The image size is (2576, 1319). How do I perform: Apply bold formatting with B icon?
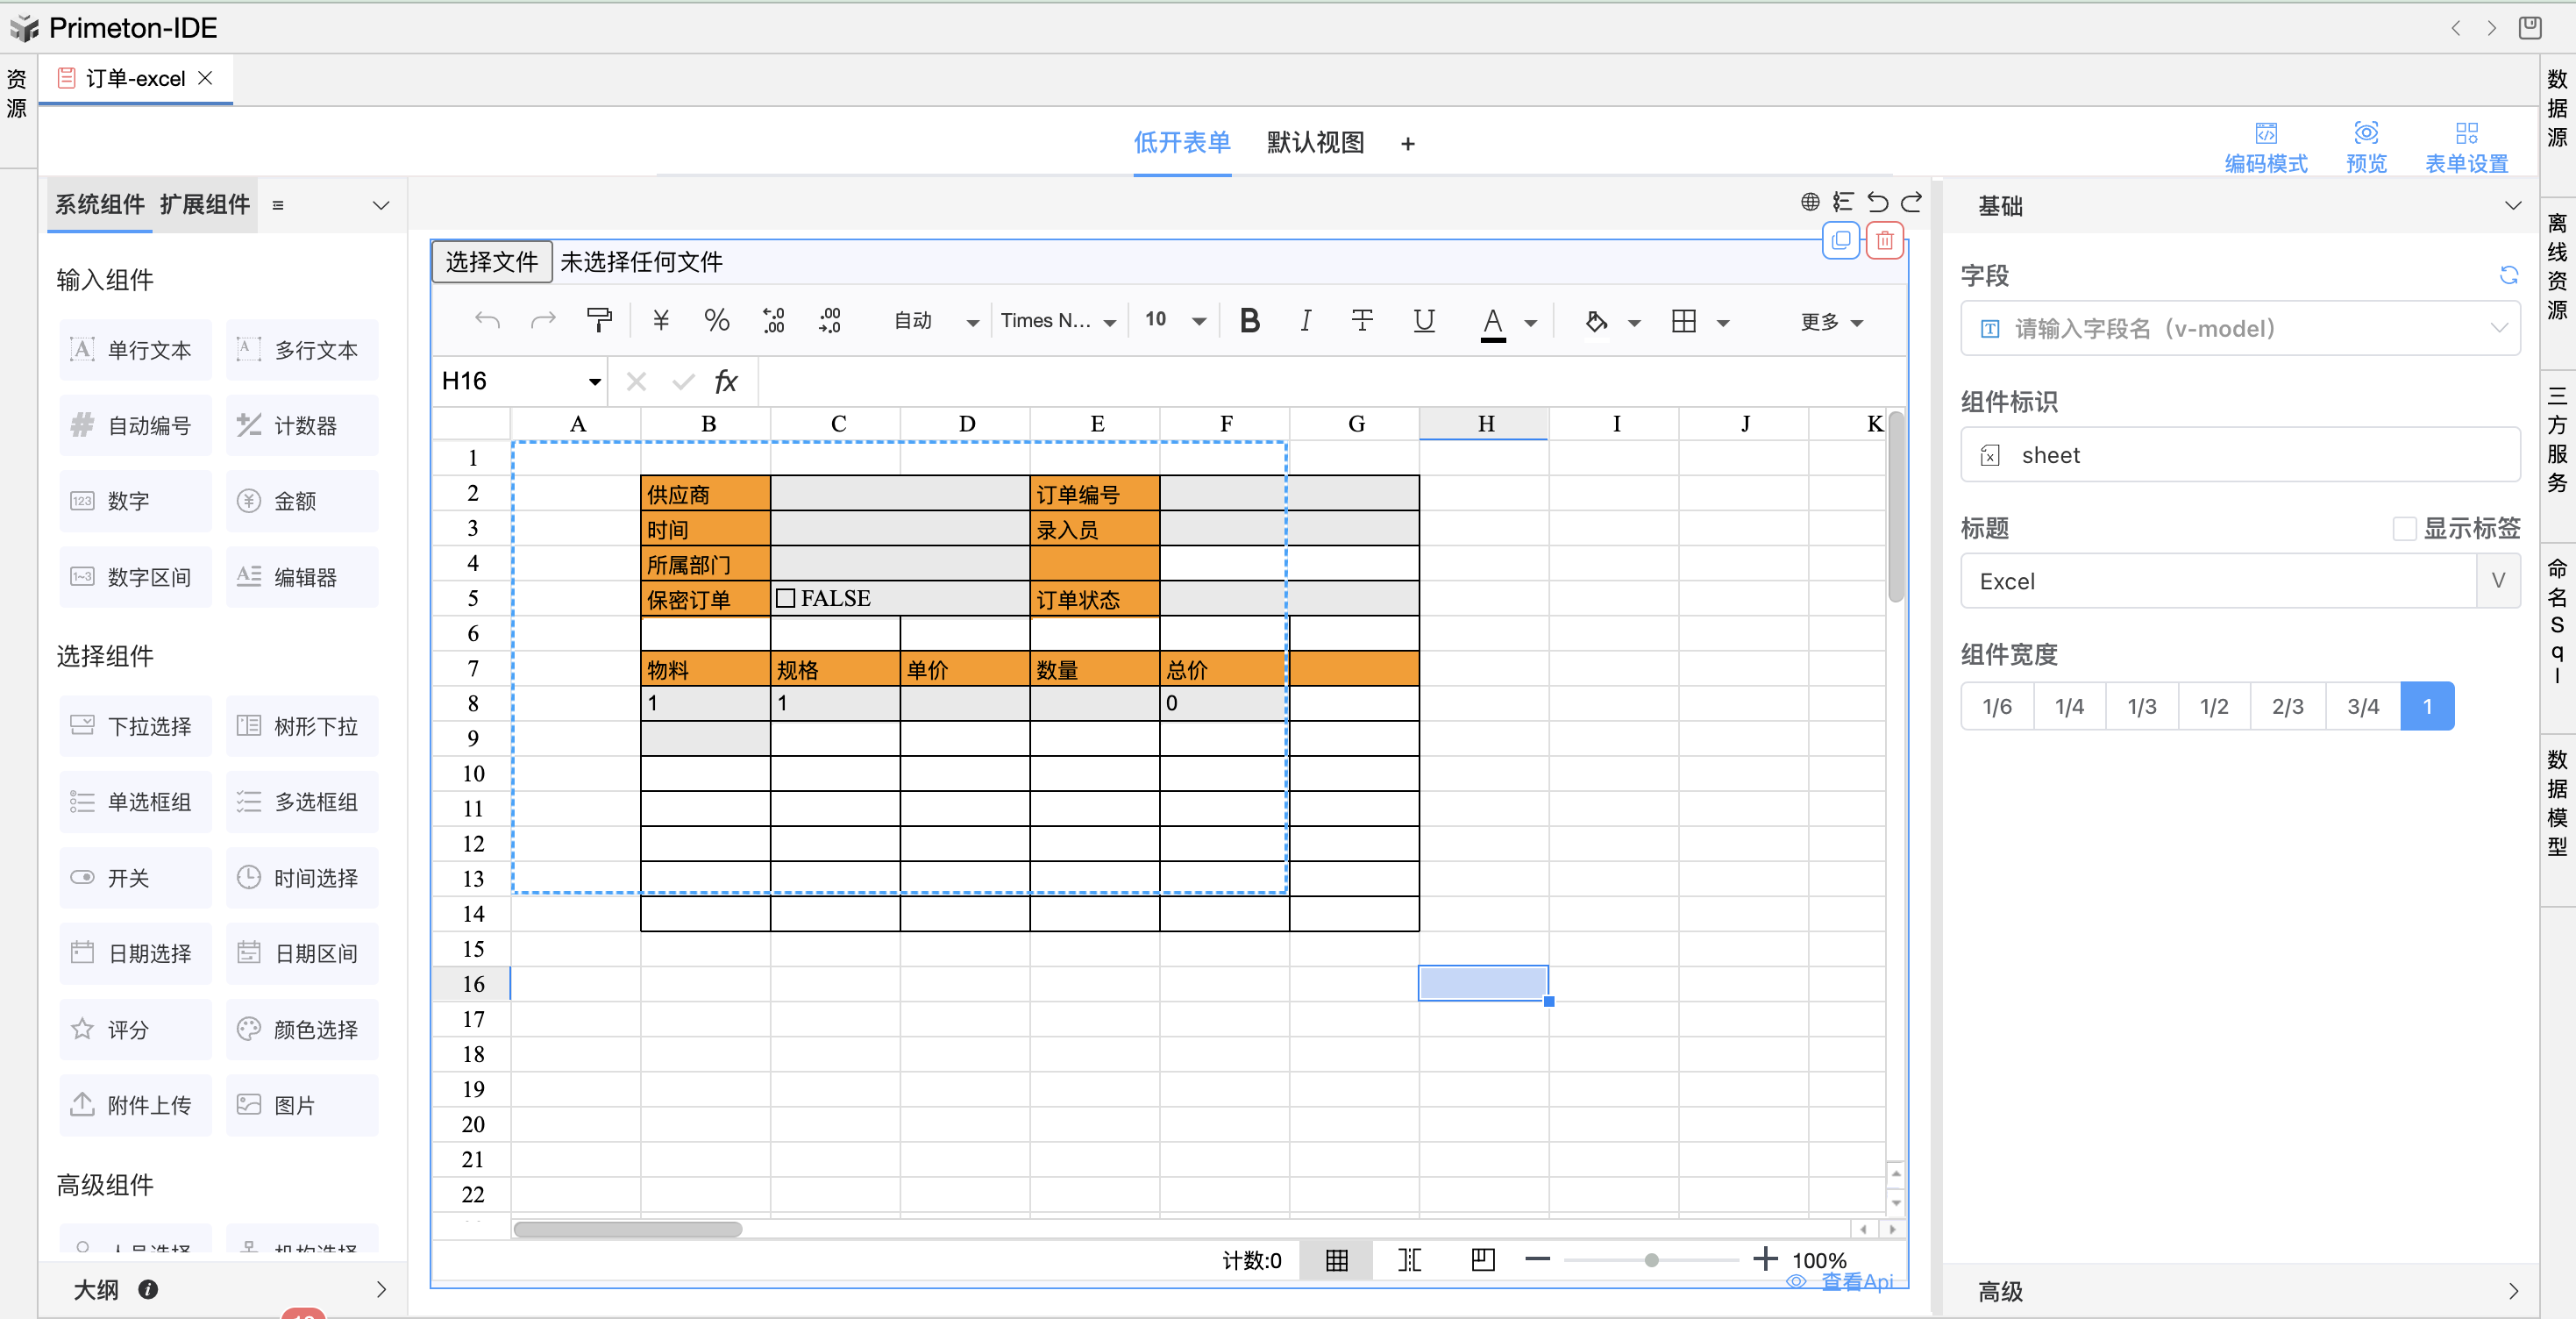[x=1249, y=320]
